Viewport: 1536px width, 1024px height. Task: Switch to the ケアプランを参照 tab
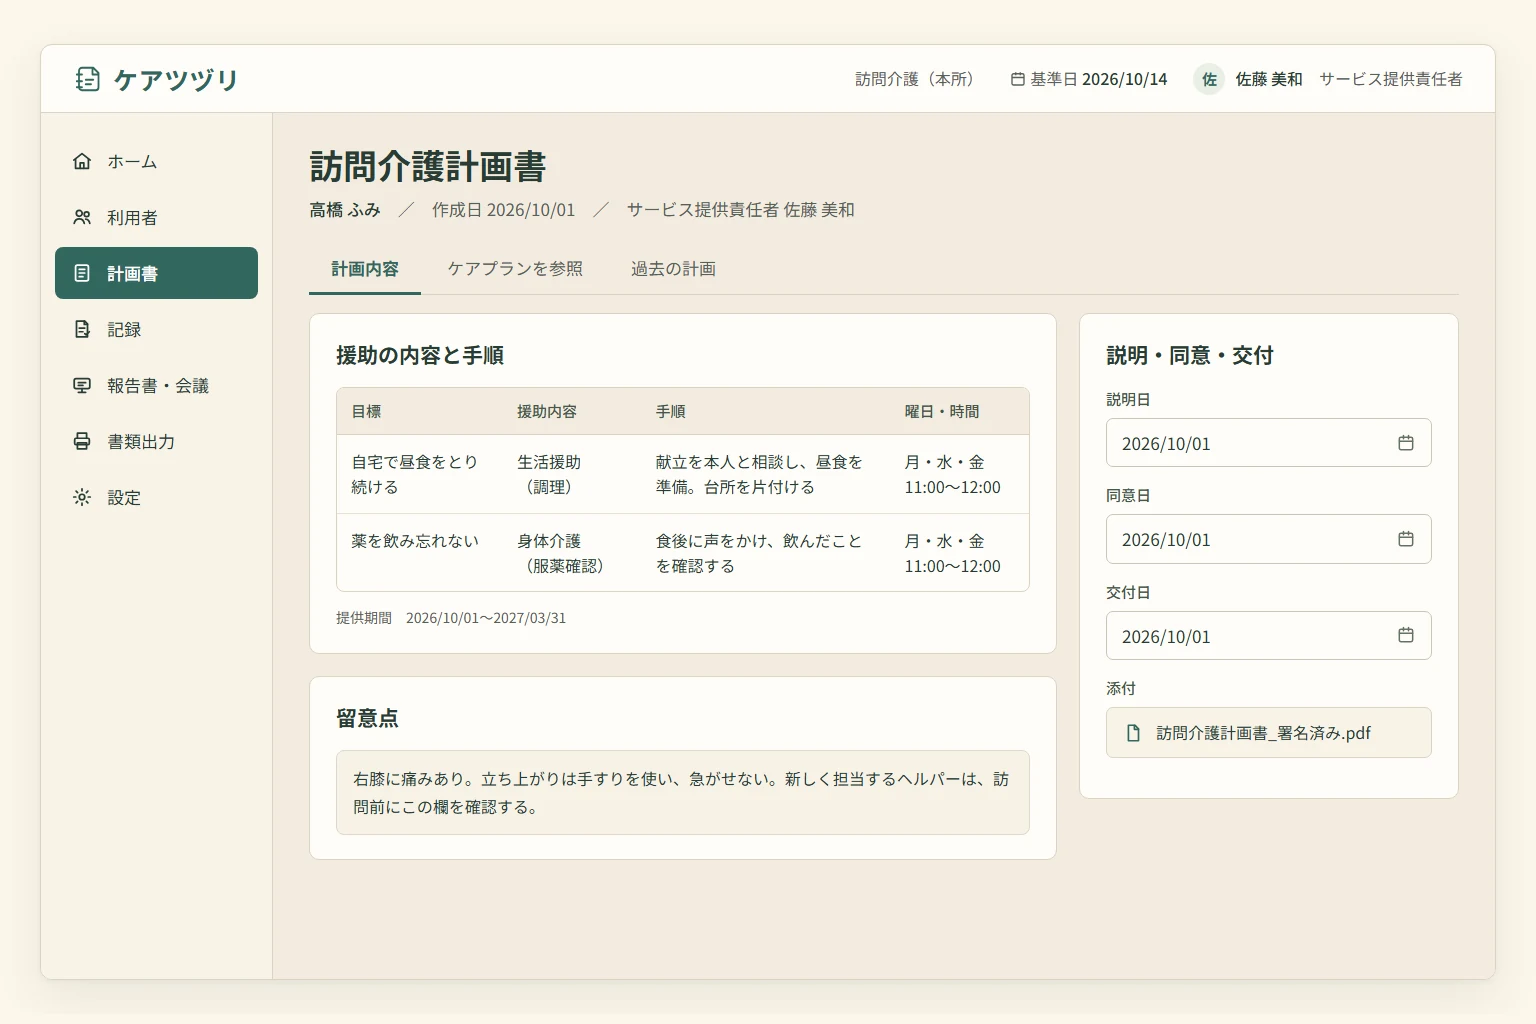tap(515, 269)
